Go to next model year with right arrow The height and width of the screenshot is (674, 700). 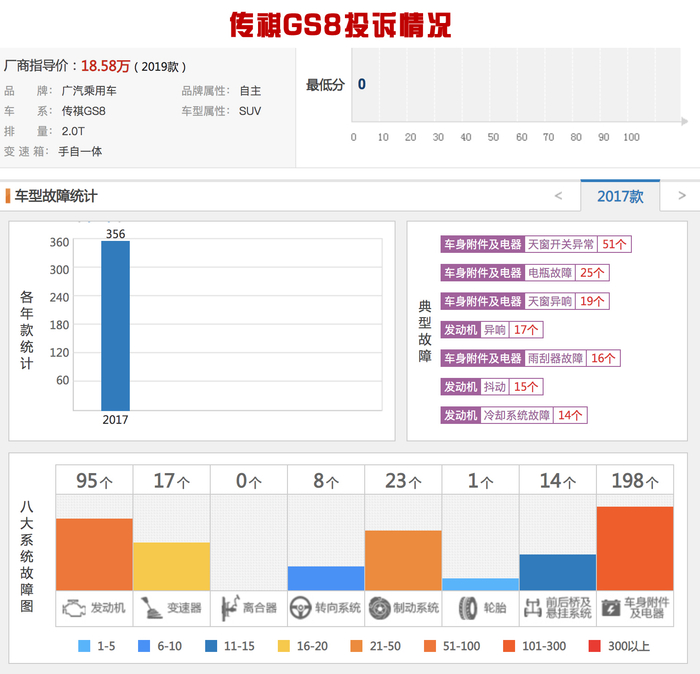pos(682,196)
